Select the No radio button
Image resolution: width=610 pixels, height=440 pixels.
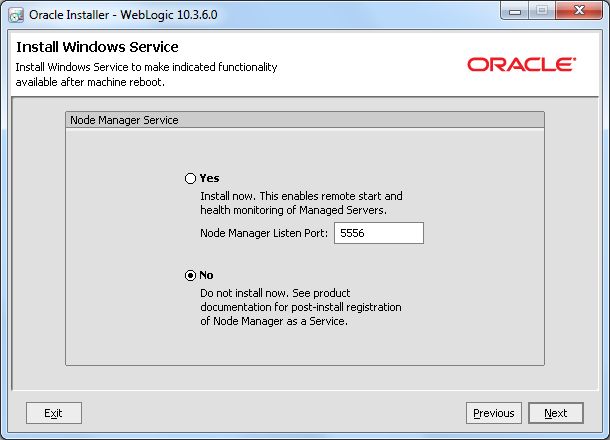click(190, 275)
